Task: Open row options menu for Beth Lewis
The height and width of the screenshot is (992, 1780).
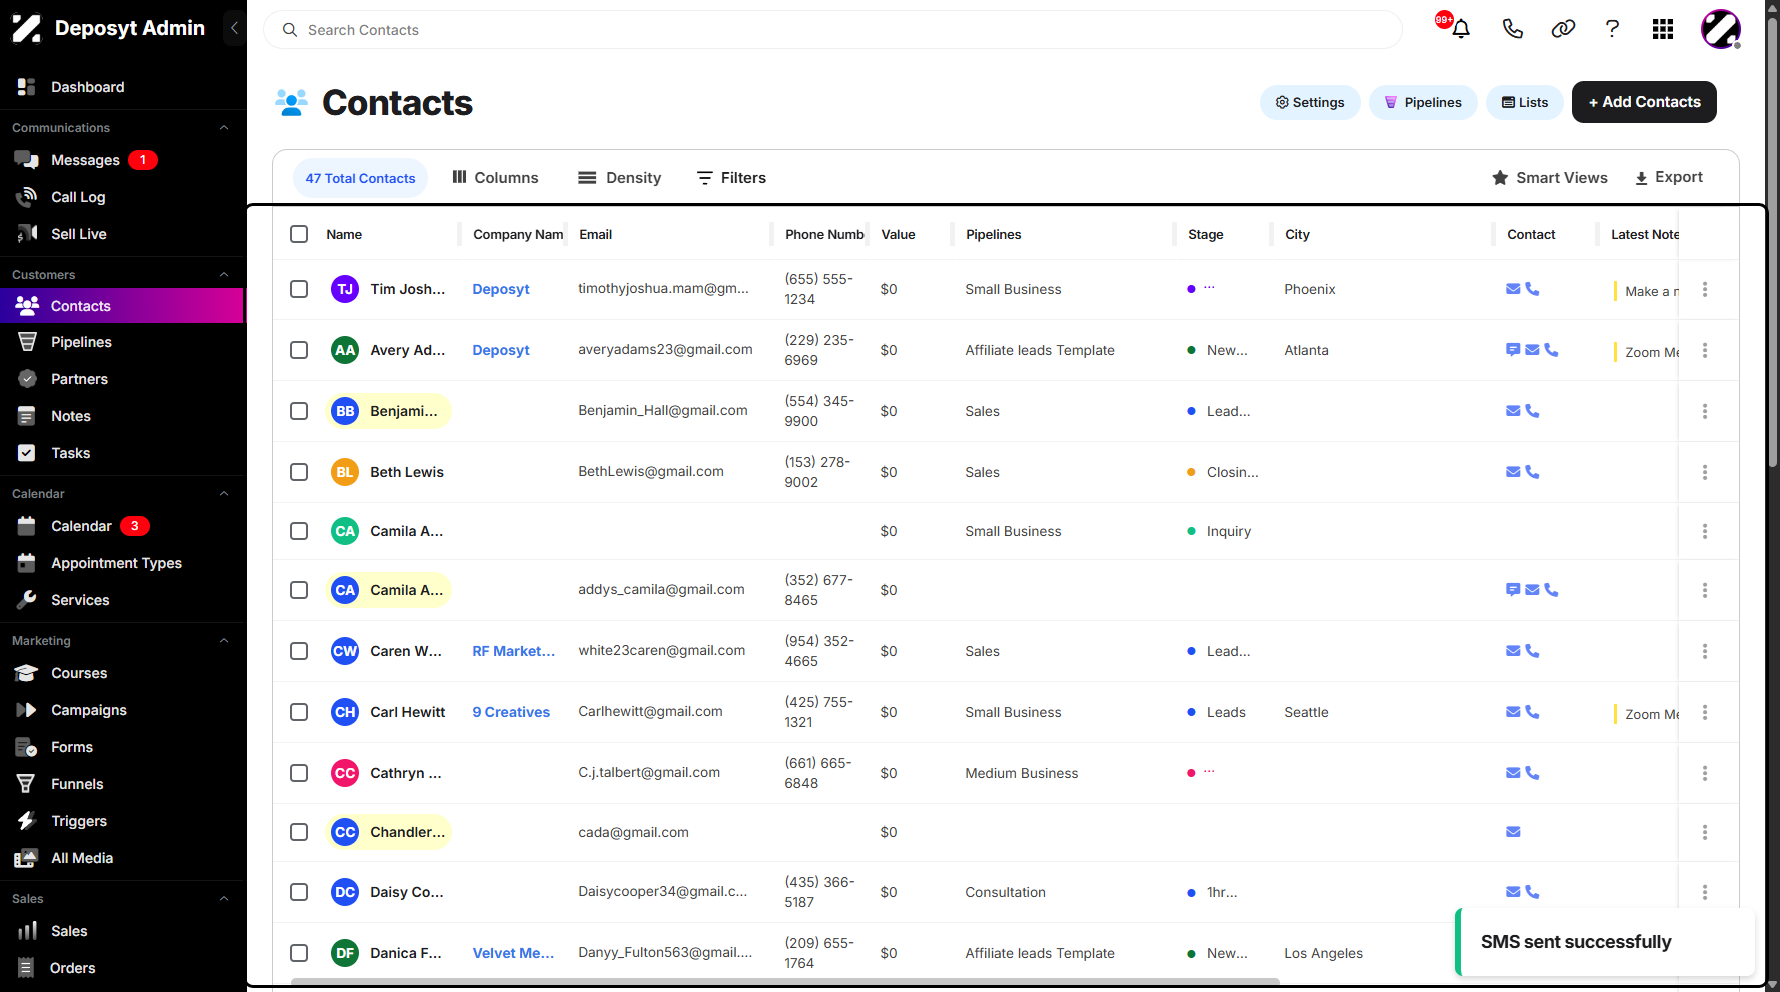Action: tap(1705, 472)
